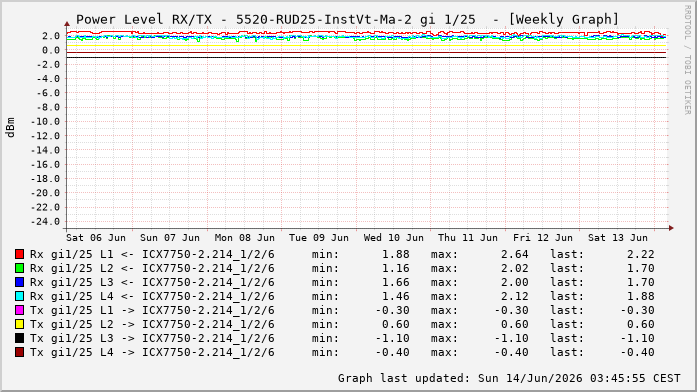Click the cyan Rx L4 legend swatch
This screenshot has height=392, width=697.
(x=19, y=296)
